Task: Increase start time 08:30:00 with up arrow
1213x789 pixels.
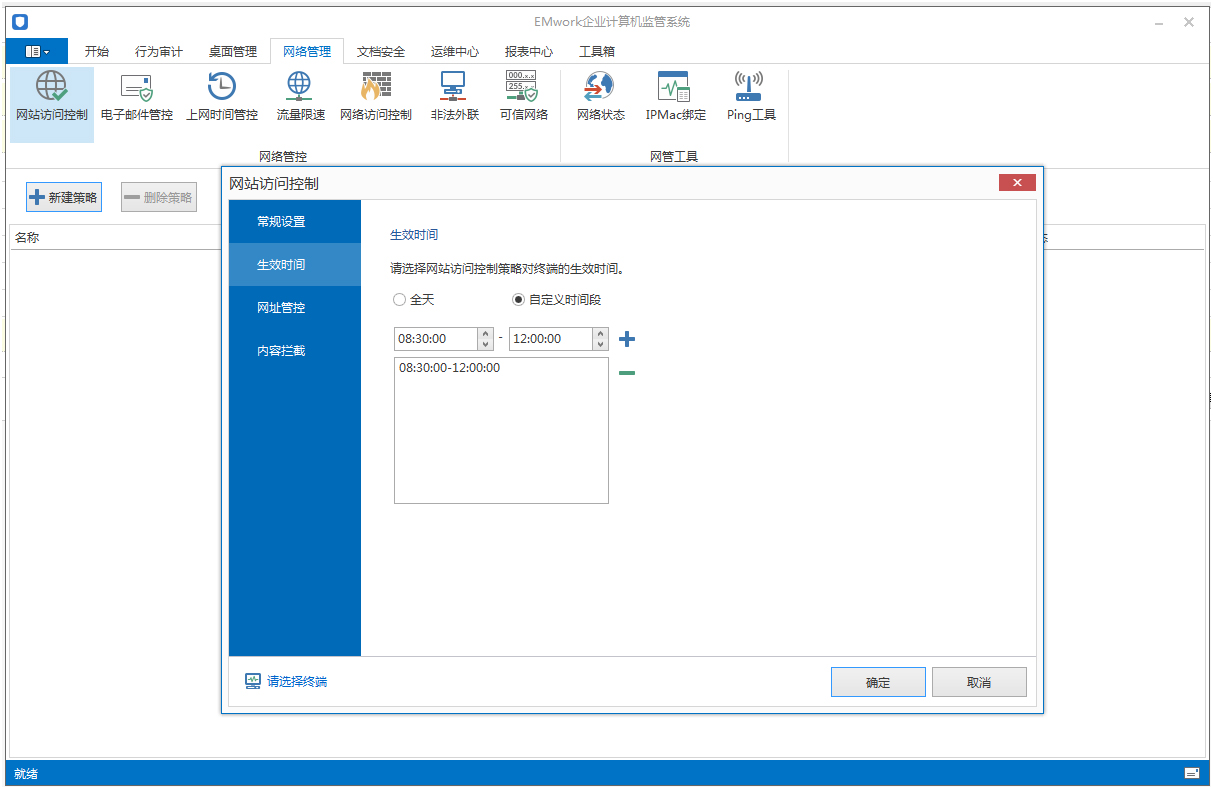Action: pos(486,333)
